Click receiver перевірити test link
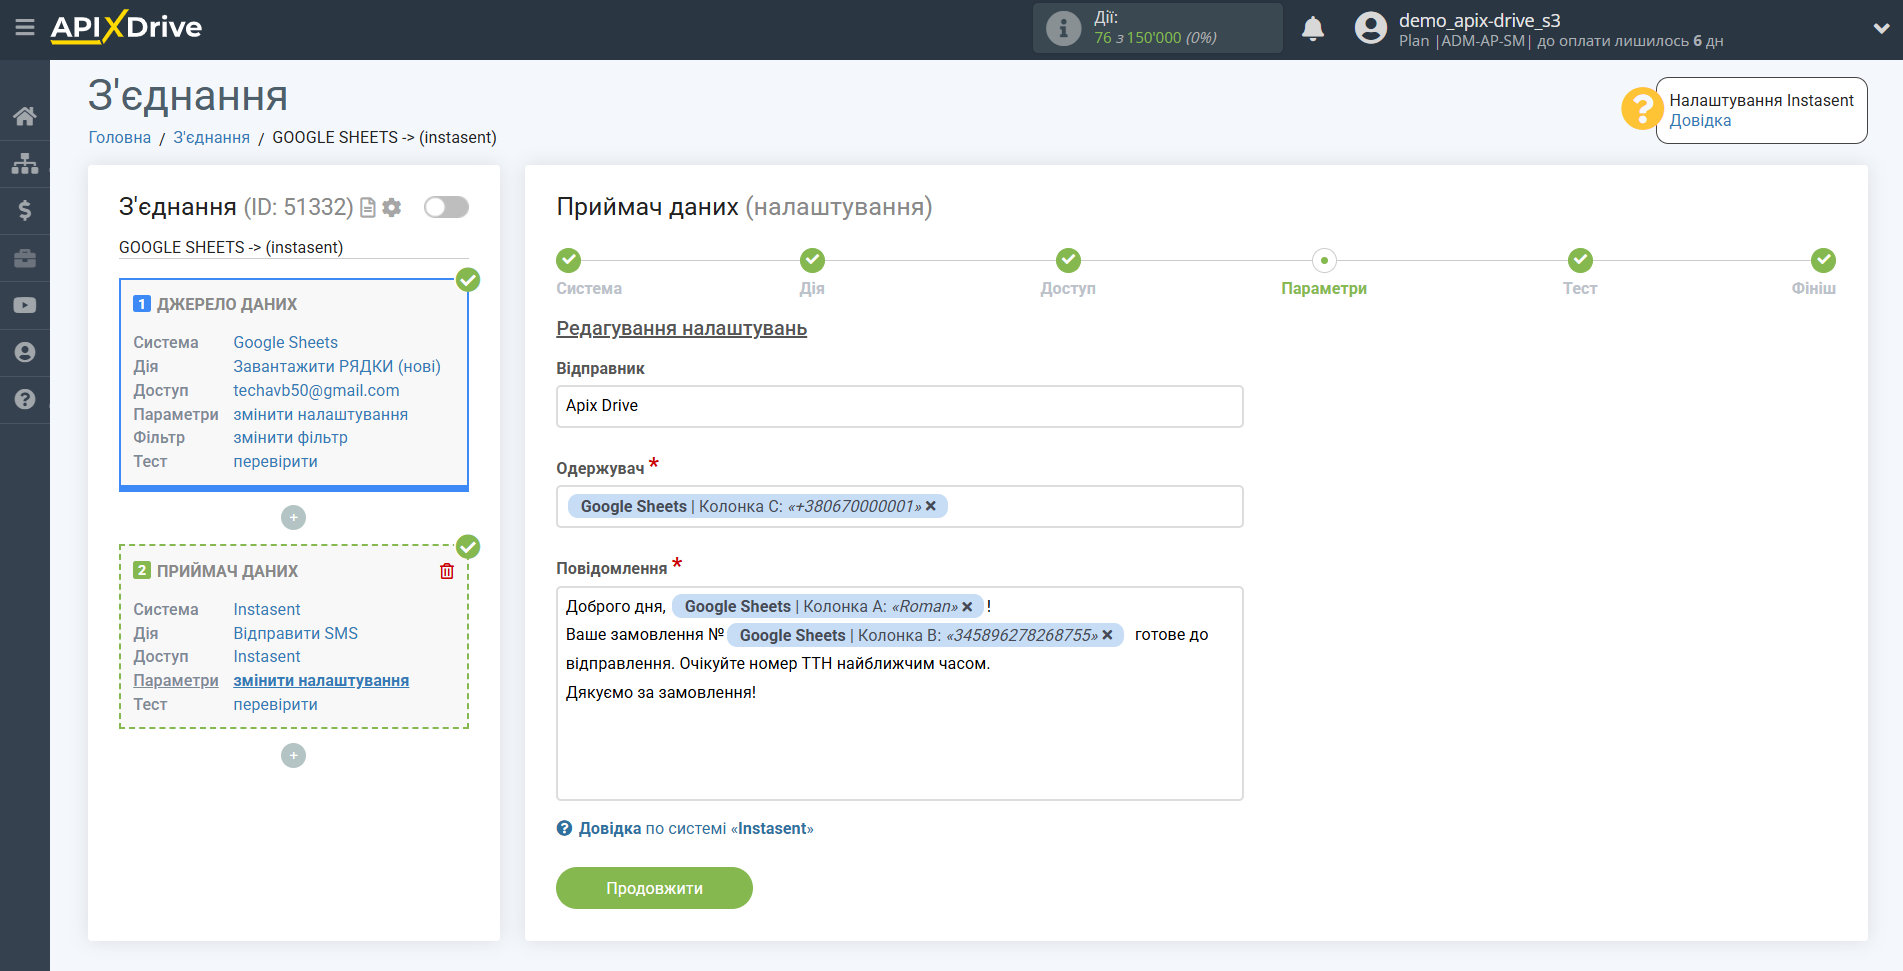The image size is (1903, 971). coord(275,704)
